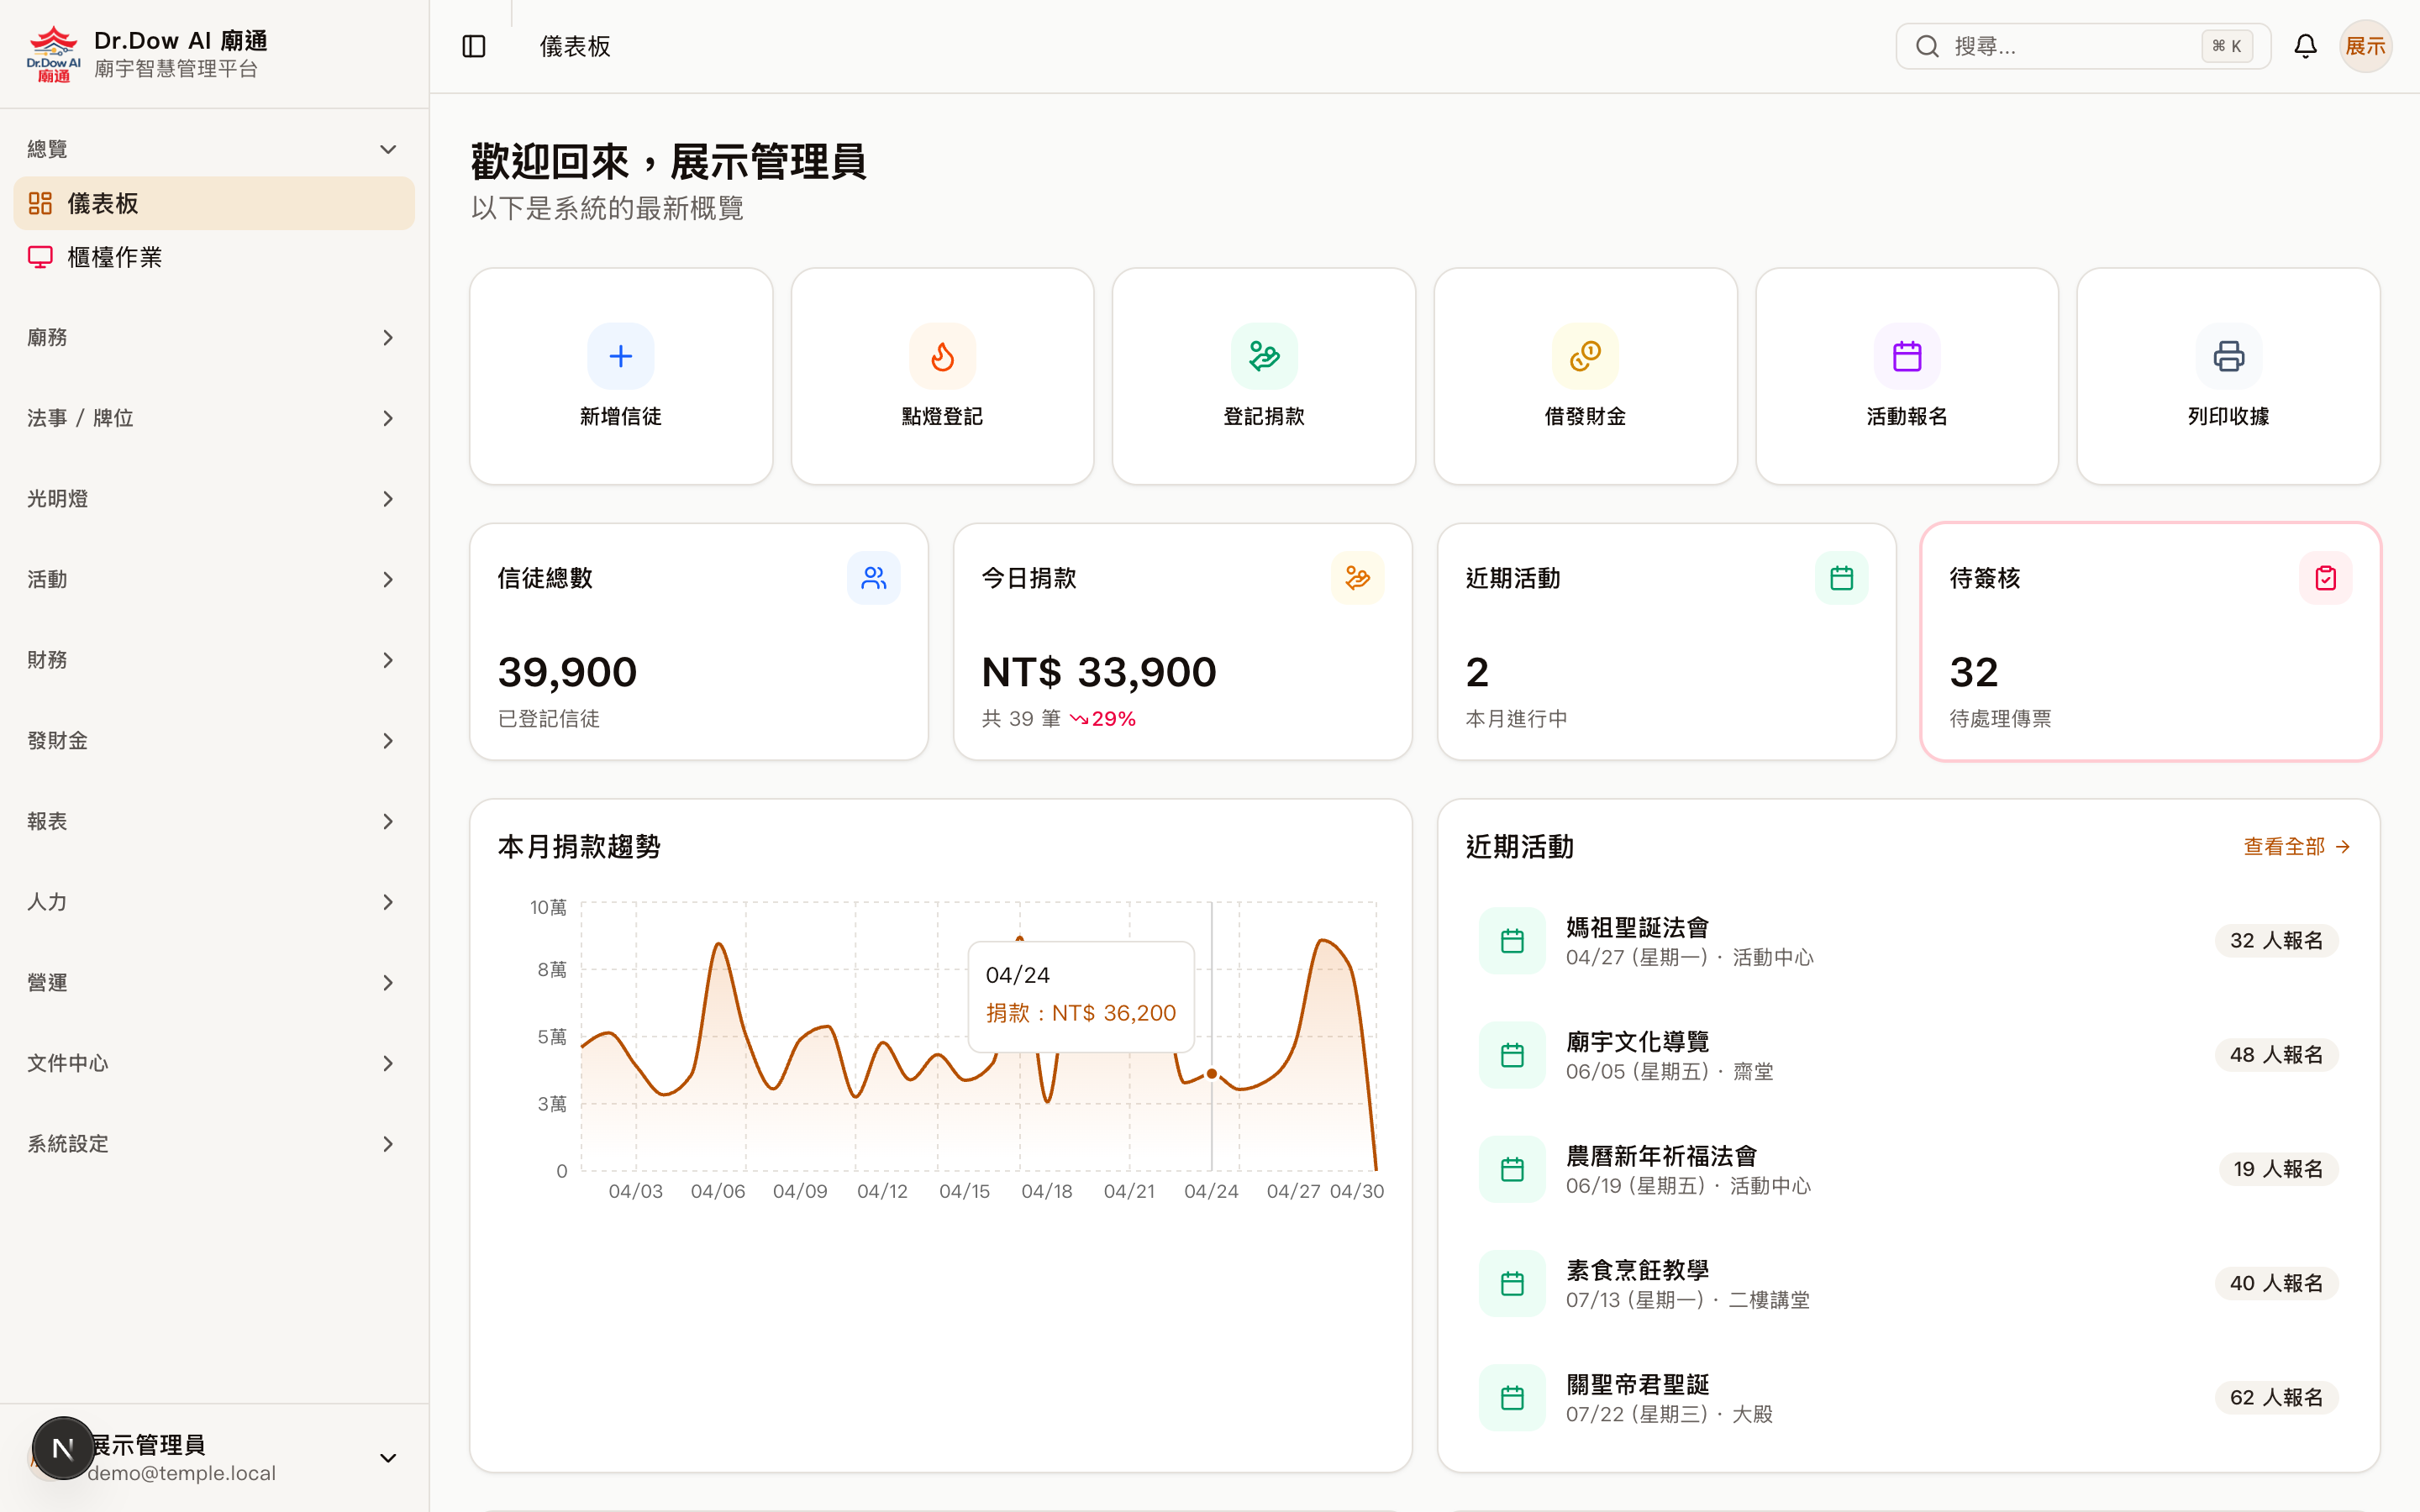
Task: Select 儀表板 in the sidebar
Action: coord(103,204)
